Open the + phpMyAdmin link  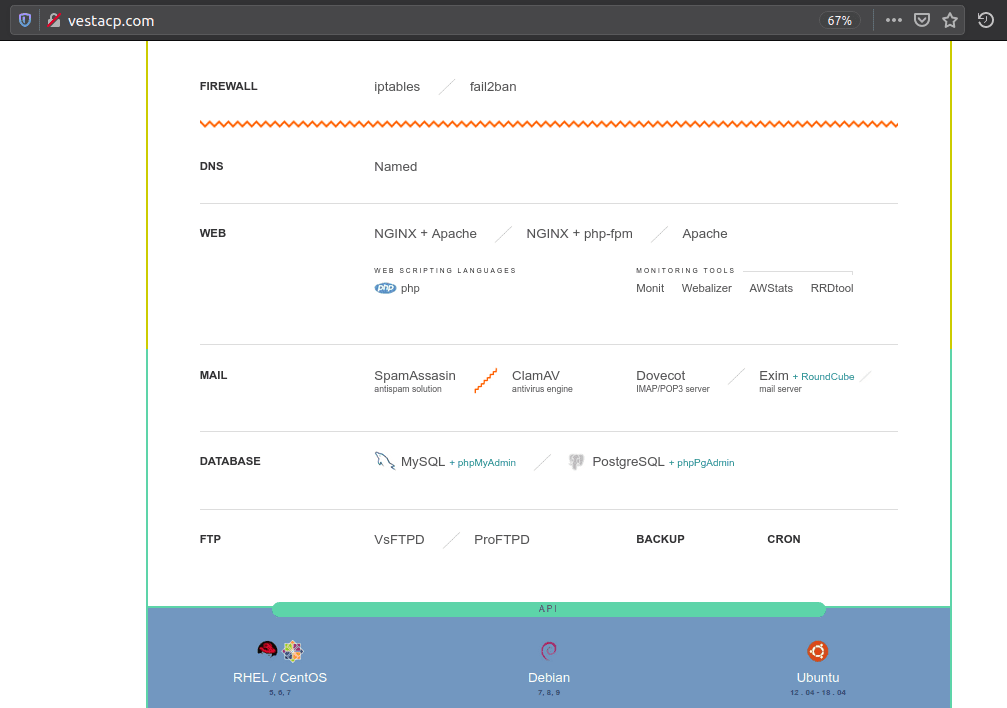tap(482, 463)
